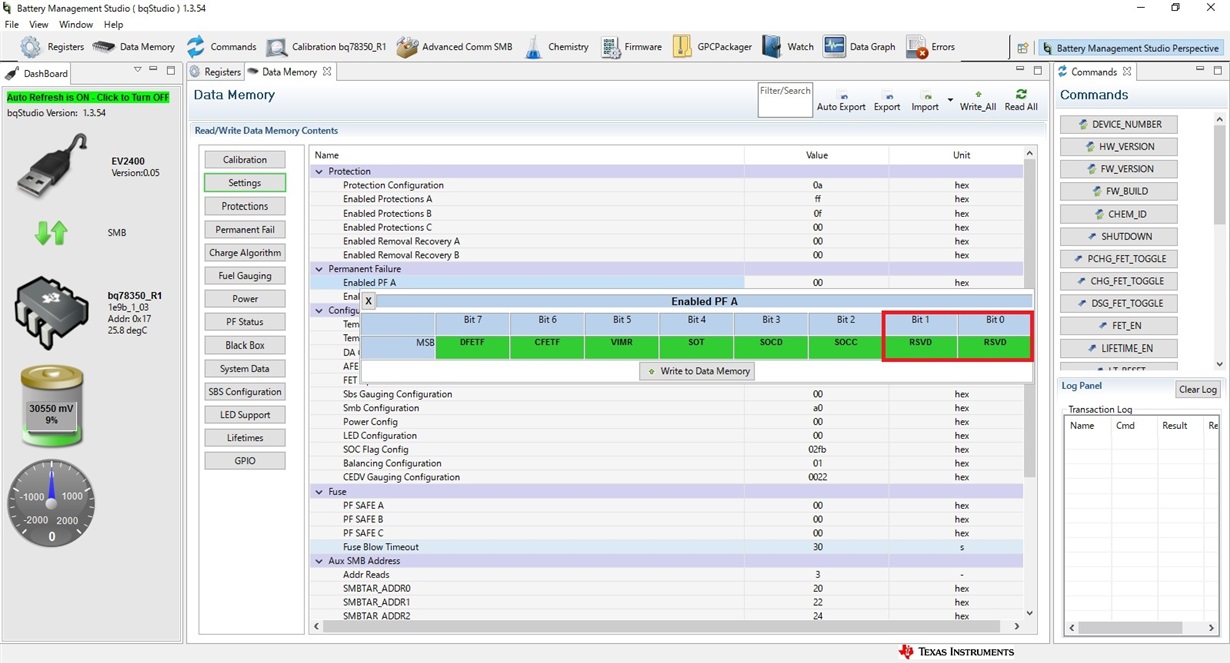Click the SMB green communication arrows
Screen dimensions: 1230x663
pyautogui.click(x=51, y=233)
